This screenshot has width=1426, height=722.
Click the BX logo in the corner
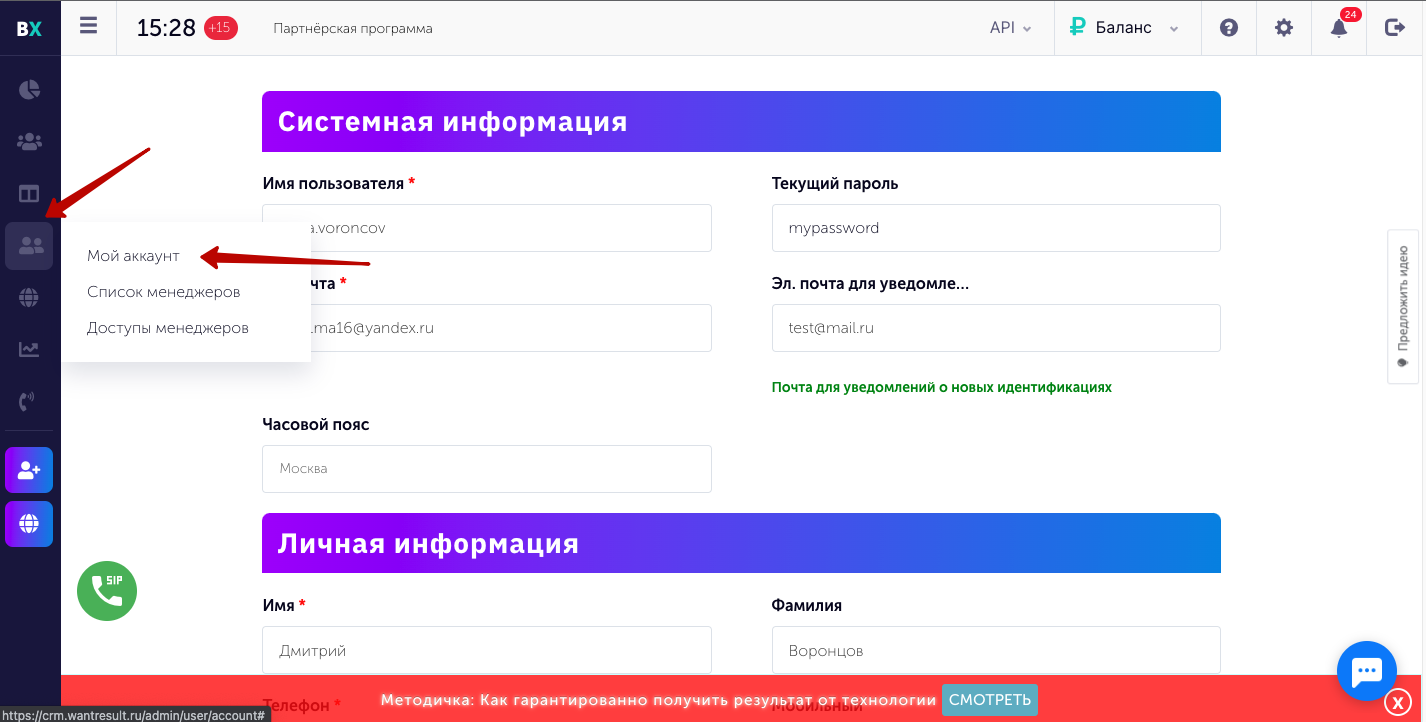click(x=29, y=28)
